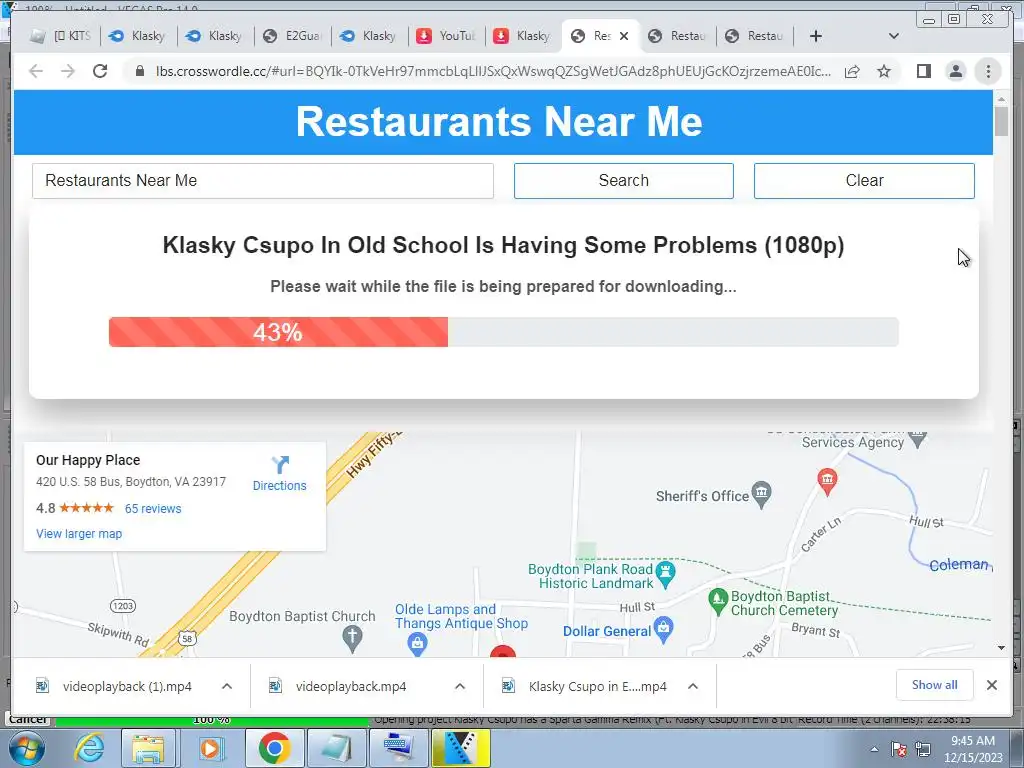
Task: Switch to the KITS tab
Action: pyautogui.click(x=63, y=36)
